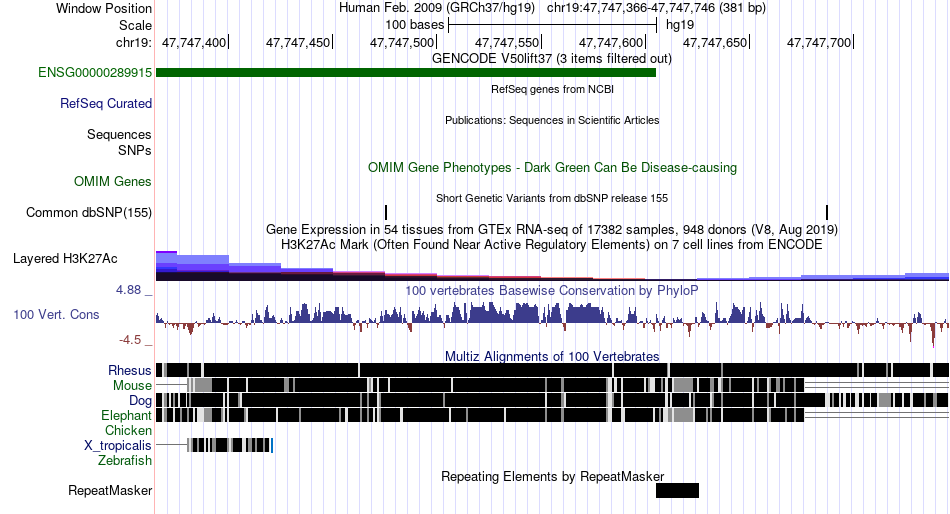Viewport: 950px width, 514px height.
Task: Click the 4.88 upper conservation scale value
Action: tap(128, 290)
